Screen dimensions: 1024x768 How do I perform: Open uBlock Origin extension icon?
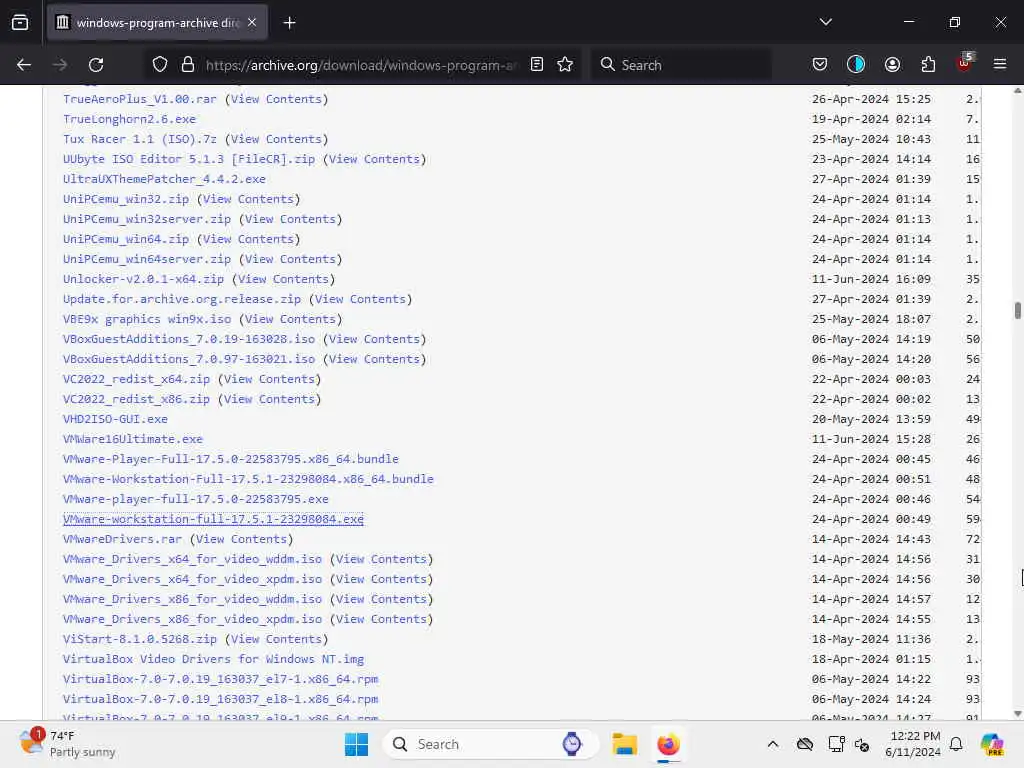[x=965, y=63]
